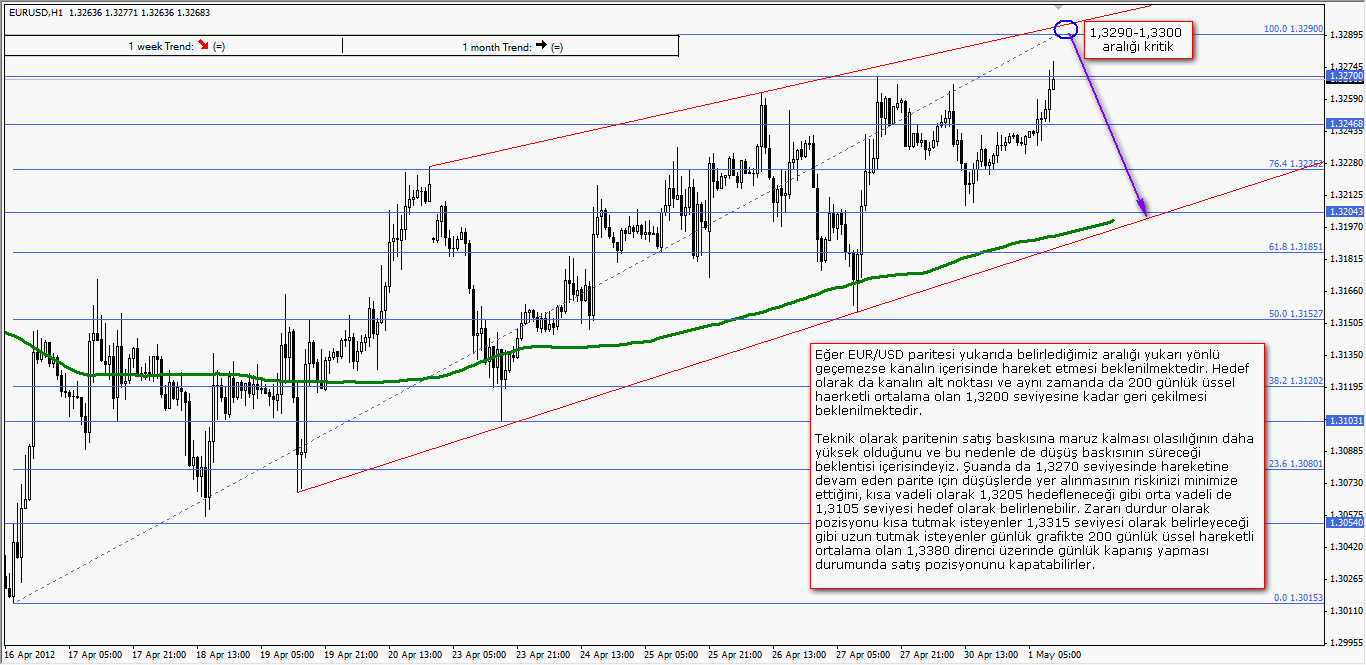The height and width of the screenshot is (665, 1366).
Task: Click the price axis value 1.30730
Action: pos(1346,483)
